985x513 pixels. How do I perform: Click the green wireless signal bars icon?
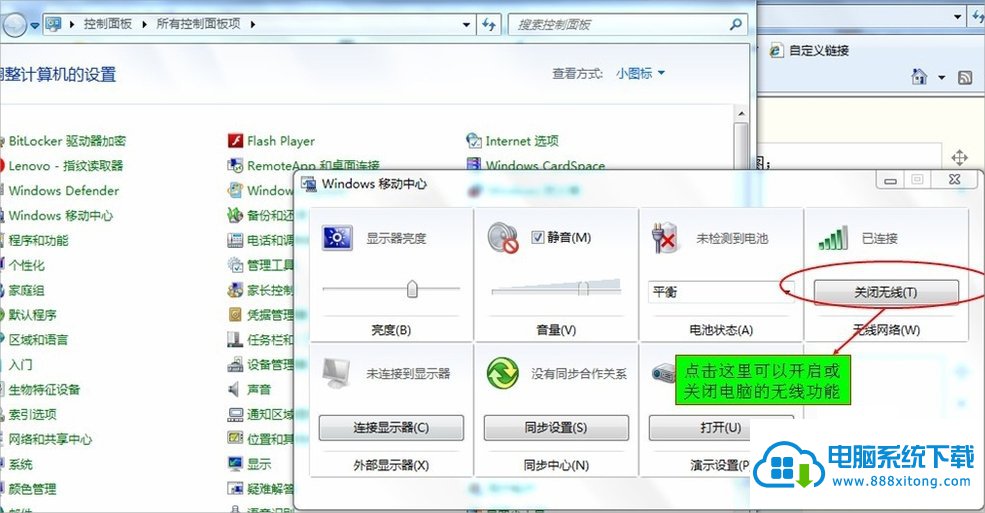(x=833, y=238)
